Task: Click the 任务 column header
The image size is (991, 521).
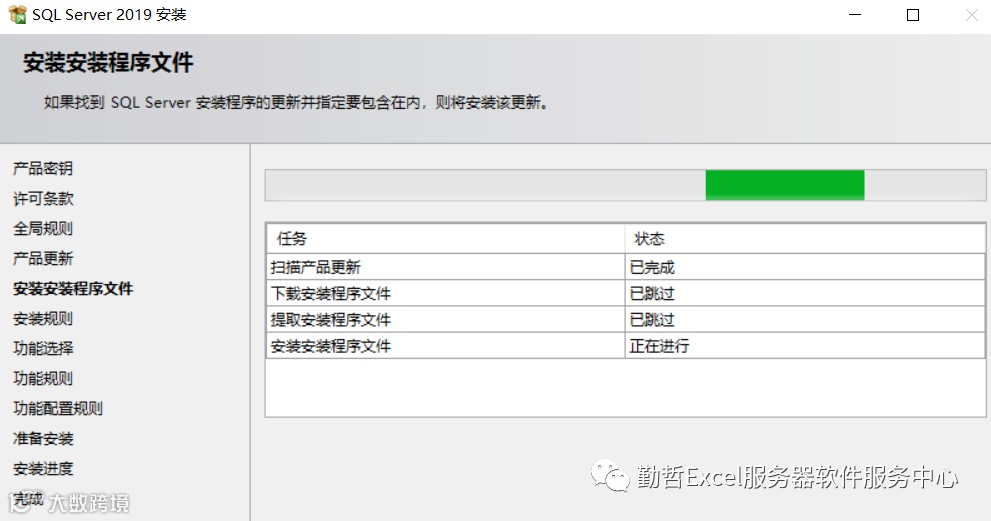Action: point(445,238)
